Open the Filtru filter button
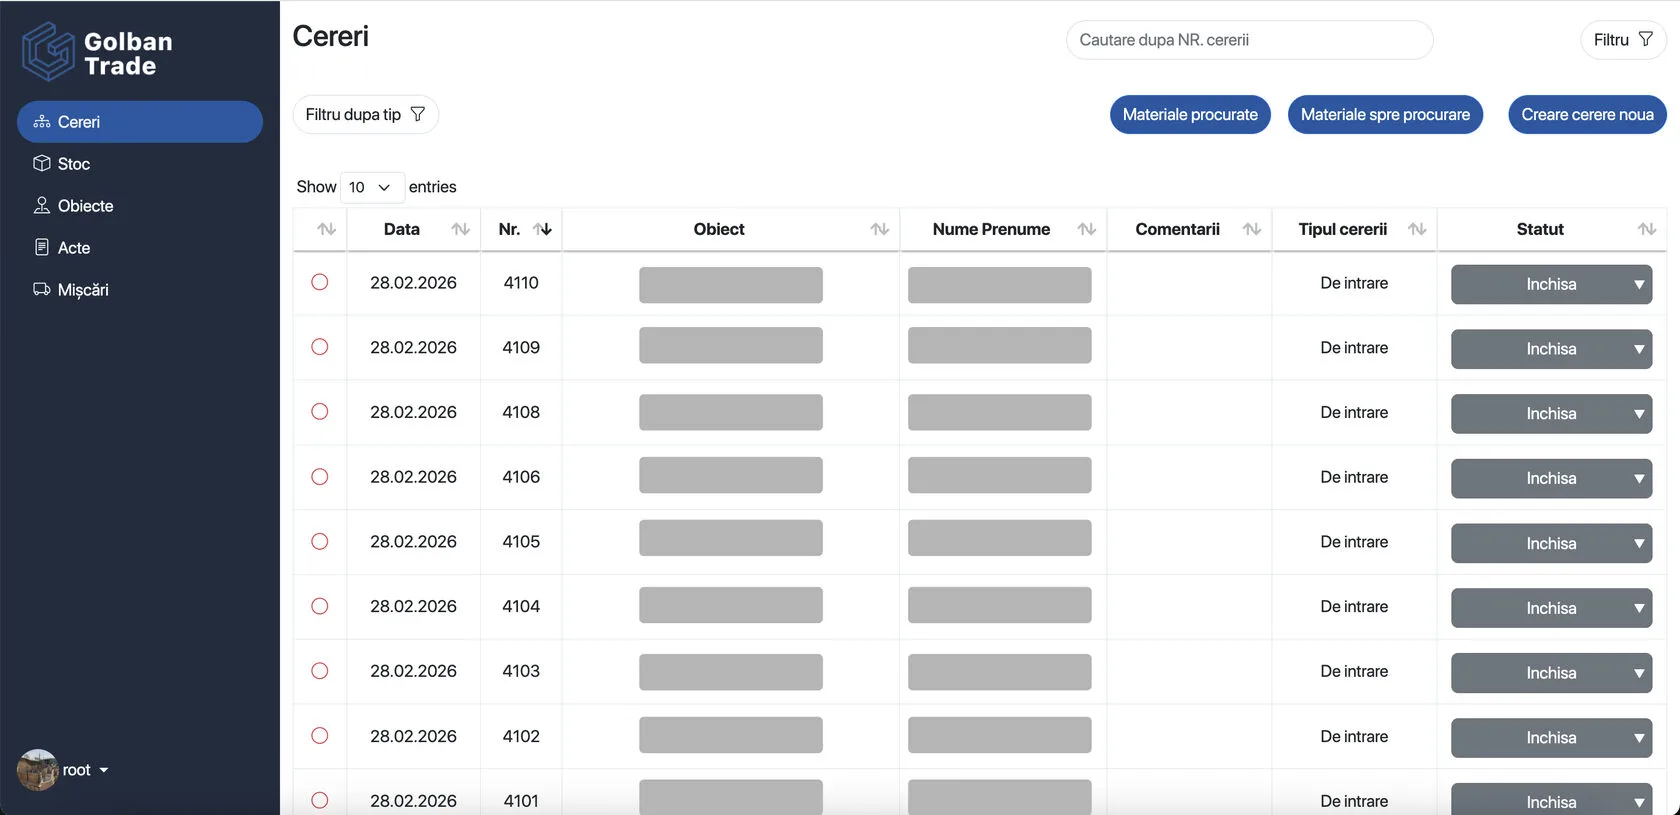1680x815 pixels. (1623, 40)
